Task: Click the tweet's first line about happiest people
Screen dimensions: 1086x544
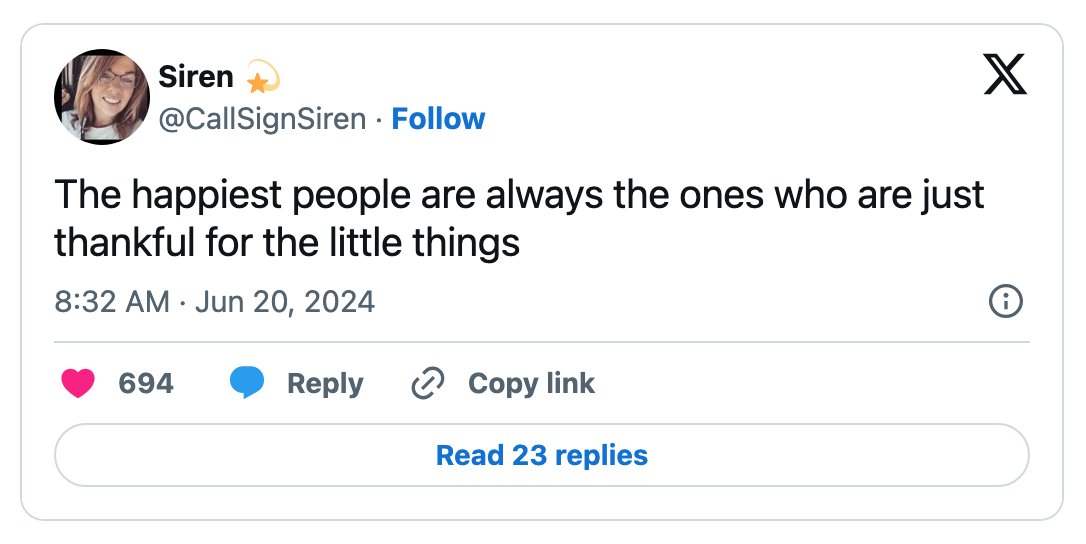Action: pyautogui.click(x=519, y=195)
